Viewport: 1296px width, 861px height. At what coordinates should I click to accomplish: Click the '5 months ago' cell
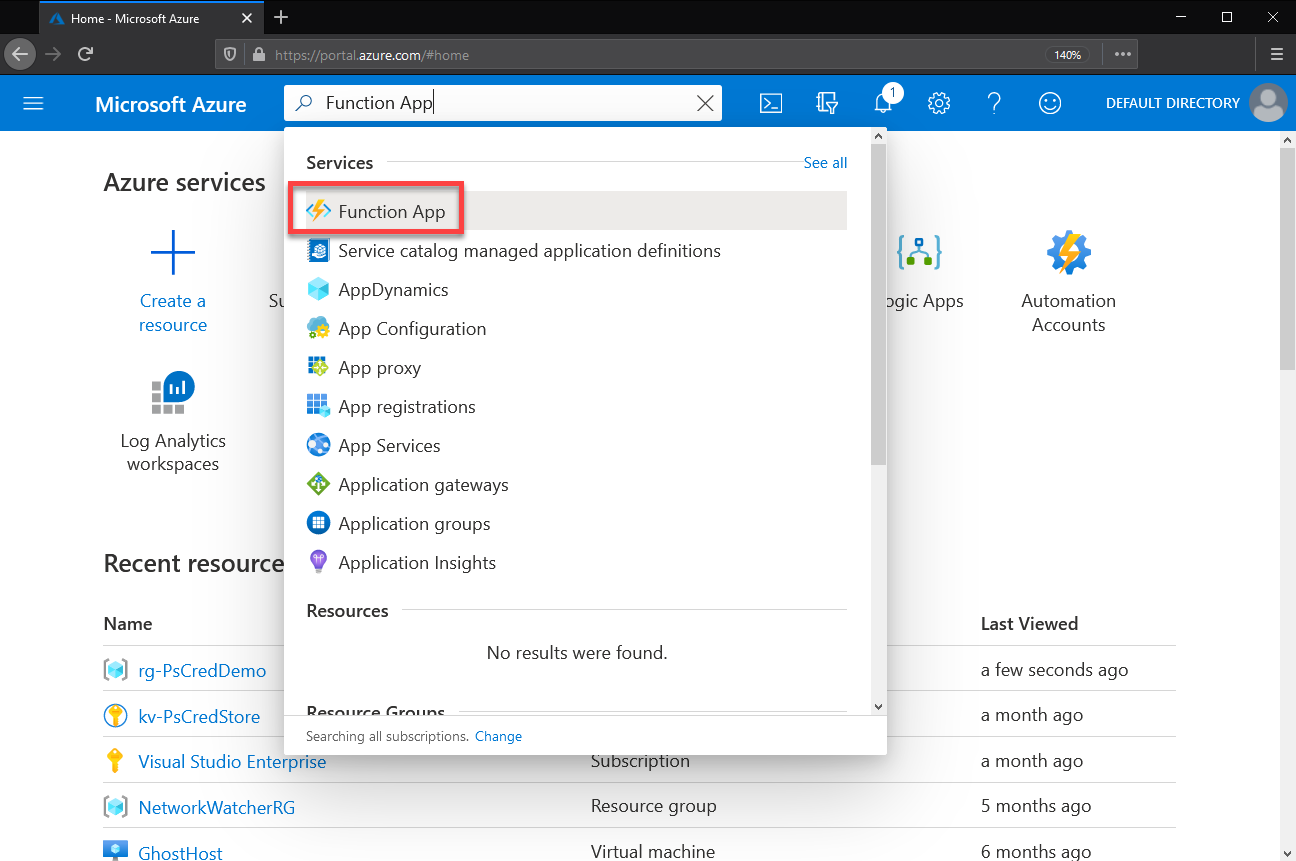point(1035,806)
